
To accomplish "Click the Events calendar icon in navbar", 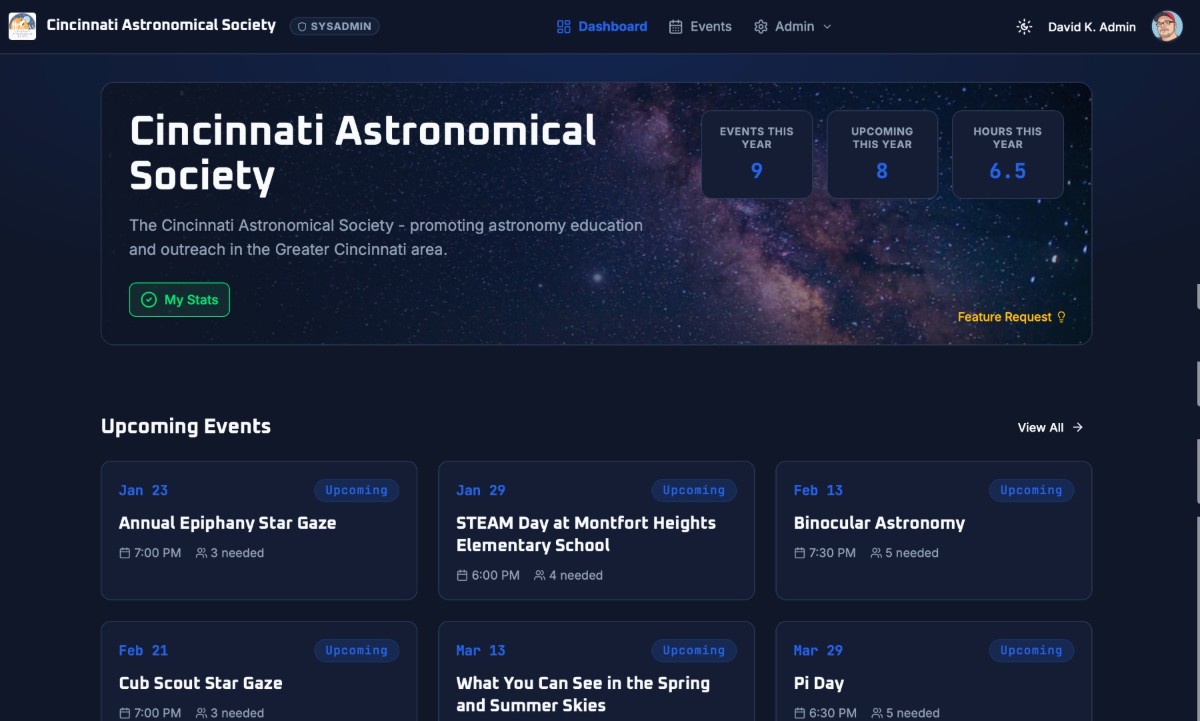I will click(676, 27).
